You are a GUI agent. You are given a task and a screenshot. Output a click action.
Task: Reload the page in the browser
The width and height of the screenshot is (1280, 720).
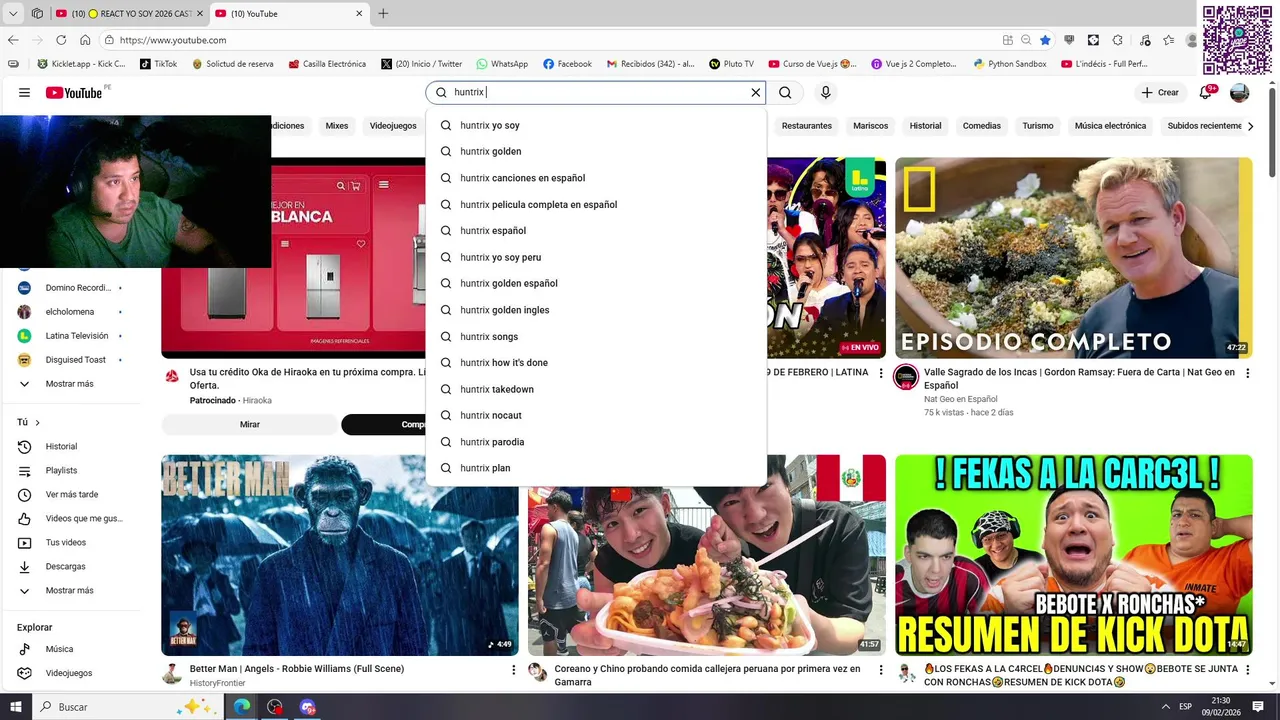(x=61, y=40)
